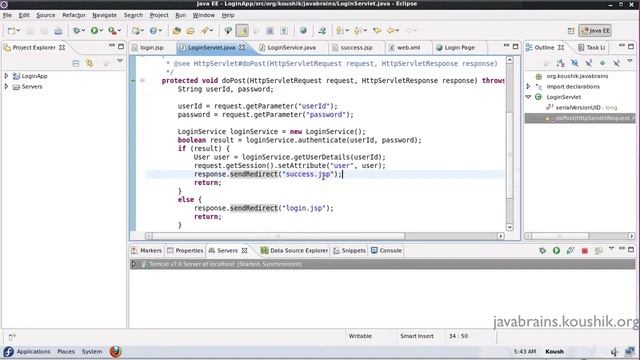
Task: Select the Java EE perspective button
Action: click(595, 31)
